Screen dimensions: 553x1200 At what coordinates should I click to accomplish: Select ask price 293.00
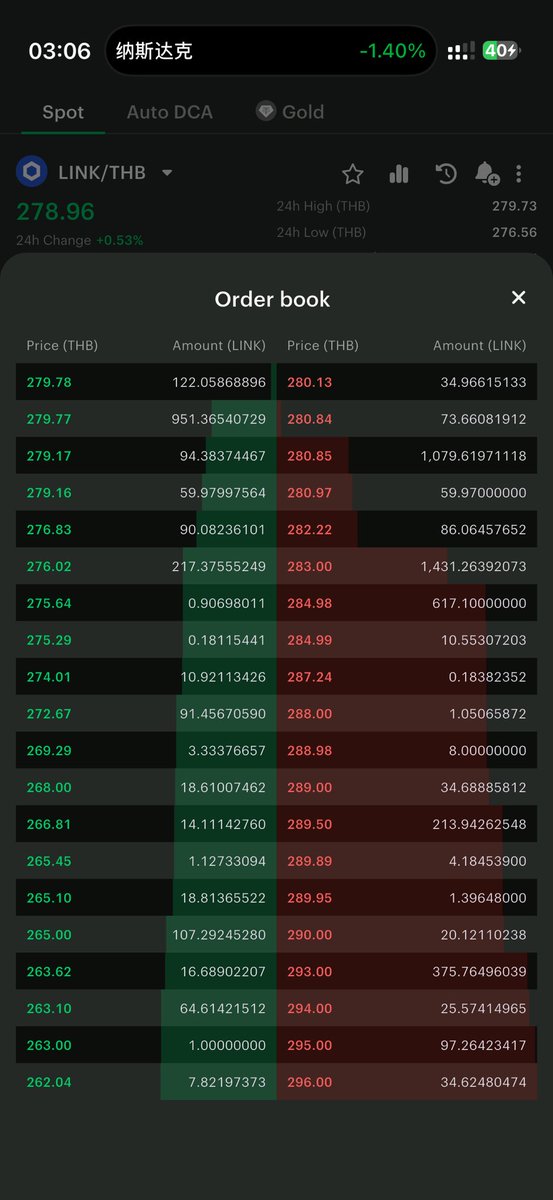[310, 971]
